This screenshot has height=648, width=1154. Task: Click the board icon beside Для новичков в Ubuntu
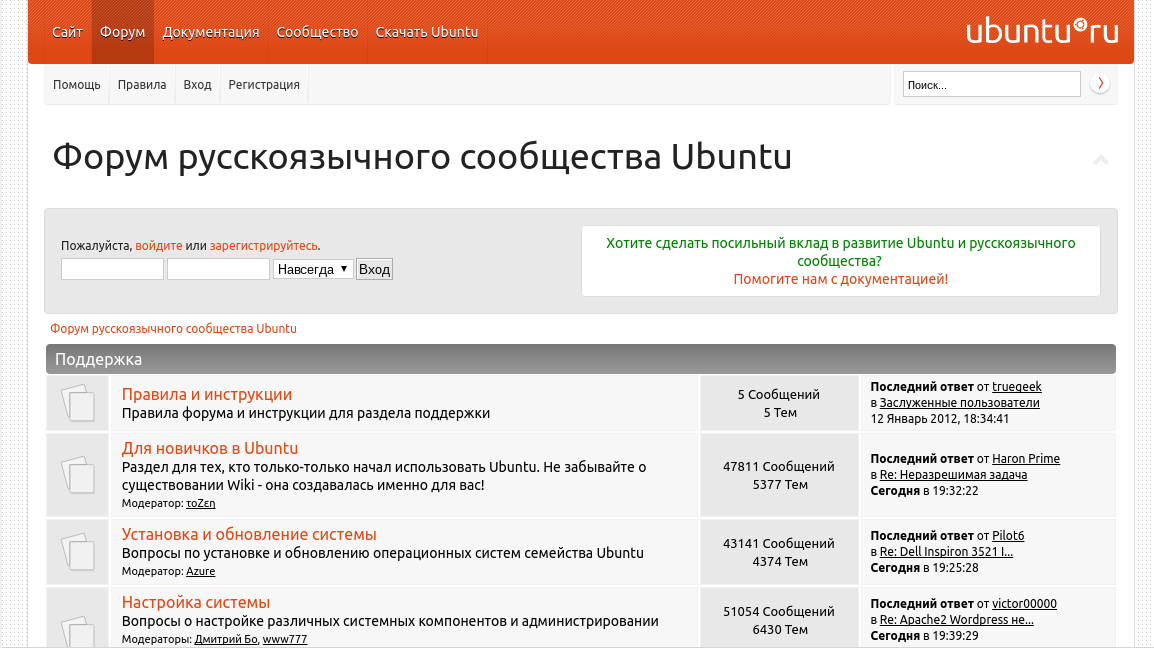(x=78, y=475)
